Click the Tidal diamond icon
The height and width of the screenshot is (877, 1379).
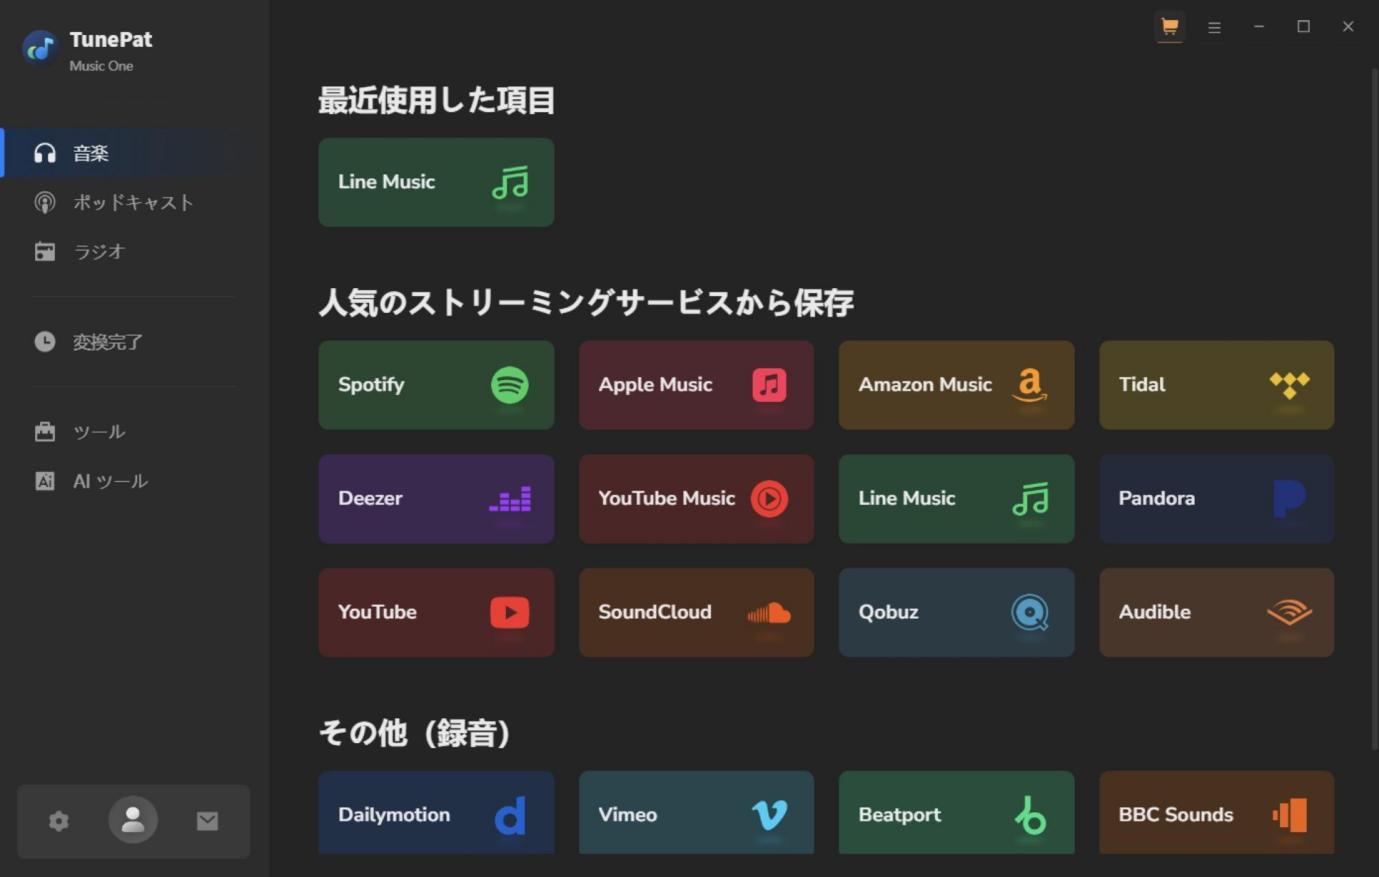[x=1289, y=385]
